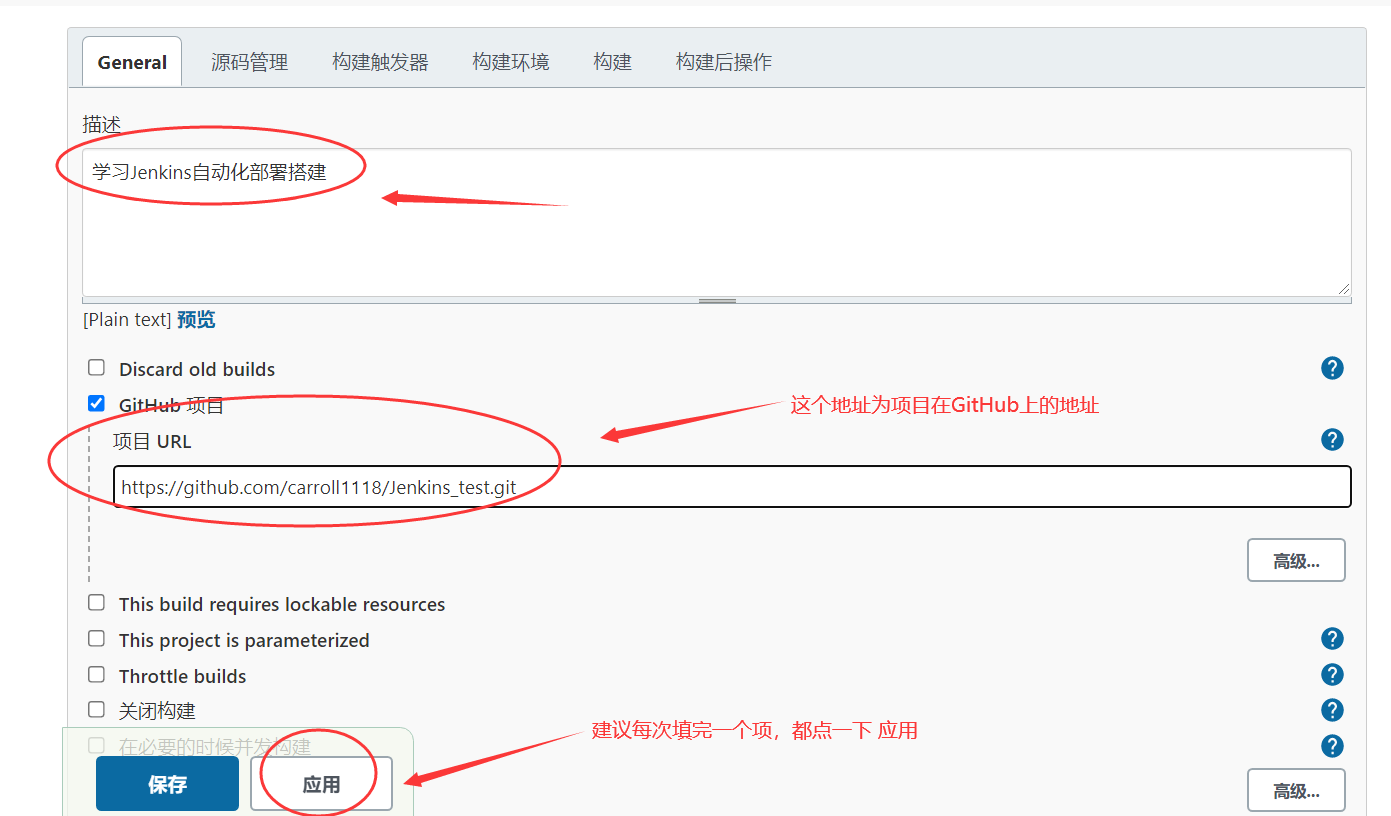Open help for Discard old builds

pos(1332,368)
